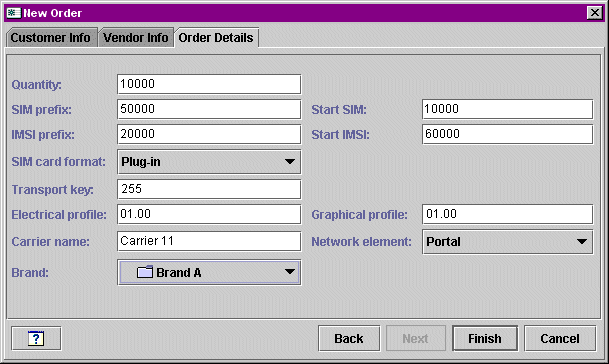Select the Order Details tab
This screenshot has height=364, width=609.
click(x=216, y=38)
